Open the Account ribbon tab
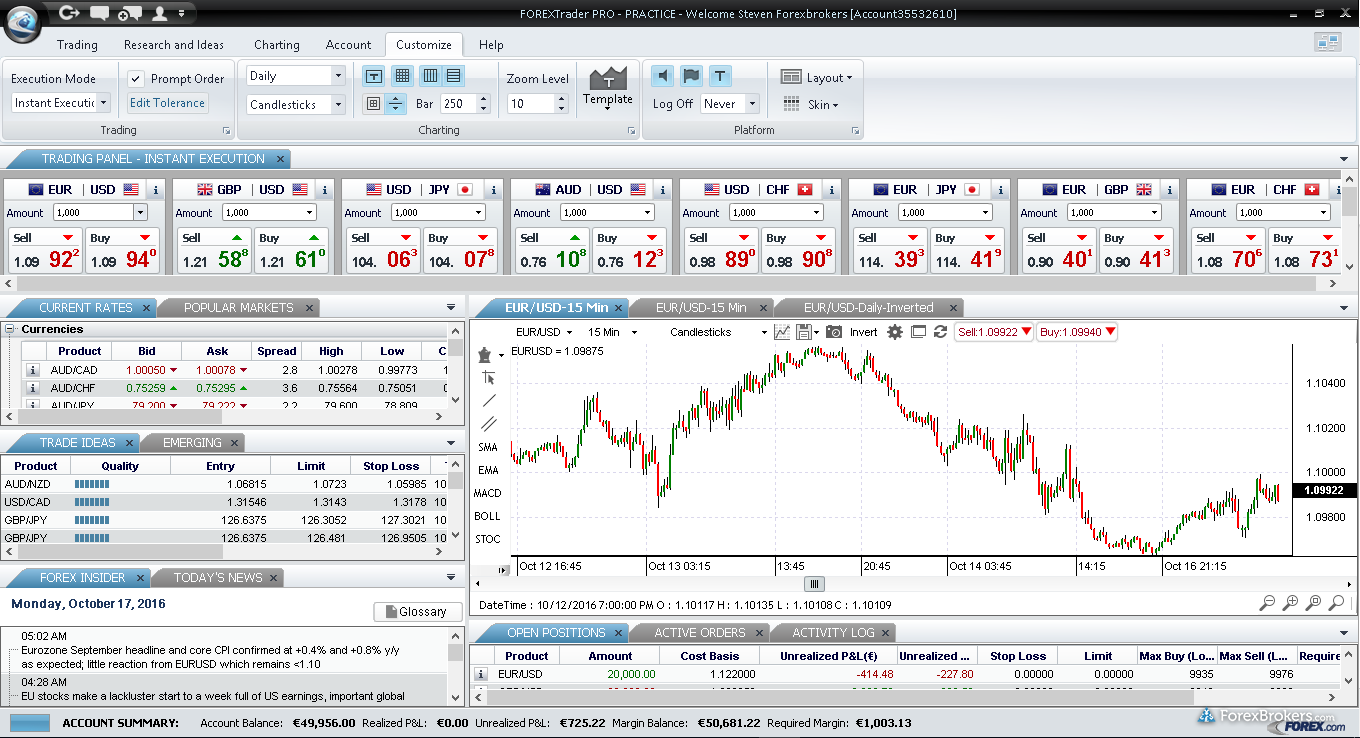The image size is (1360, 738). point(349,45)
